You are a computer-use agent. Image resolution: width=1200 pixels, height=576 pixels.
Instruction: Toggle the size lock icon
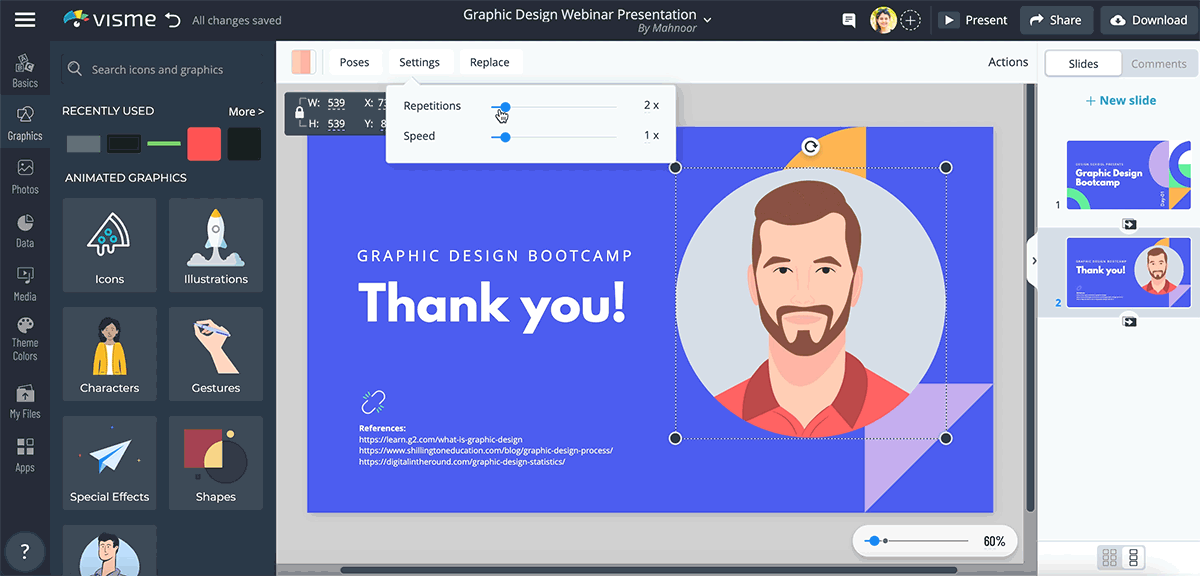[299, 113]
